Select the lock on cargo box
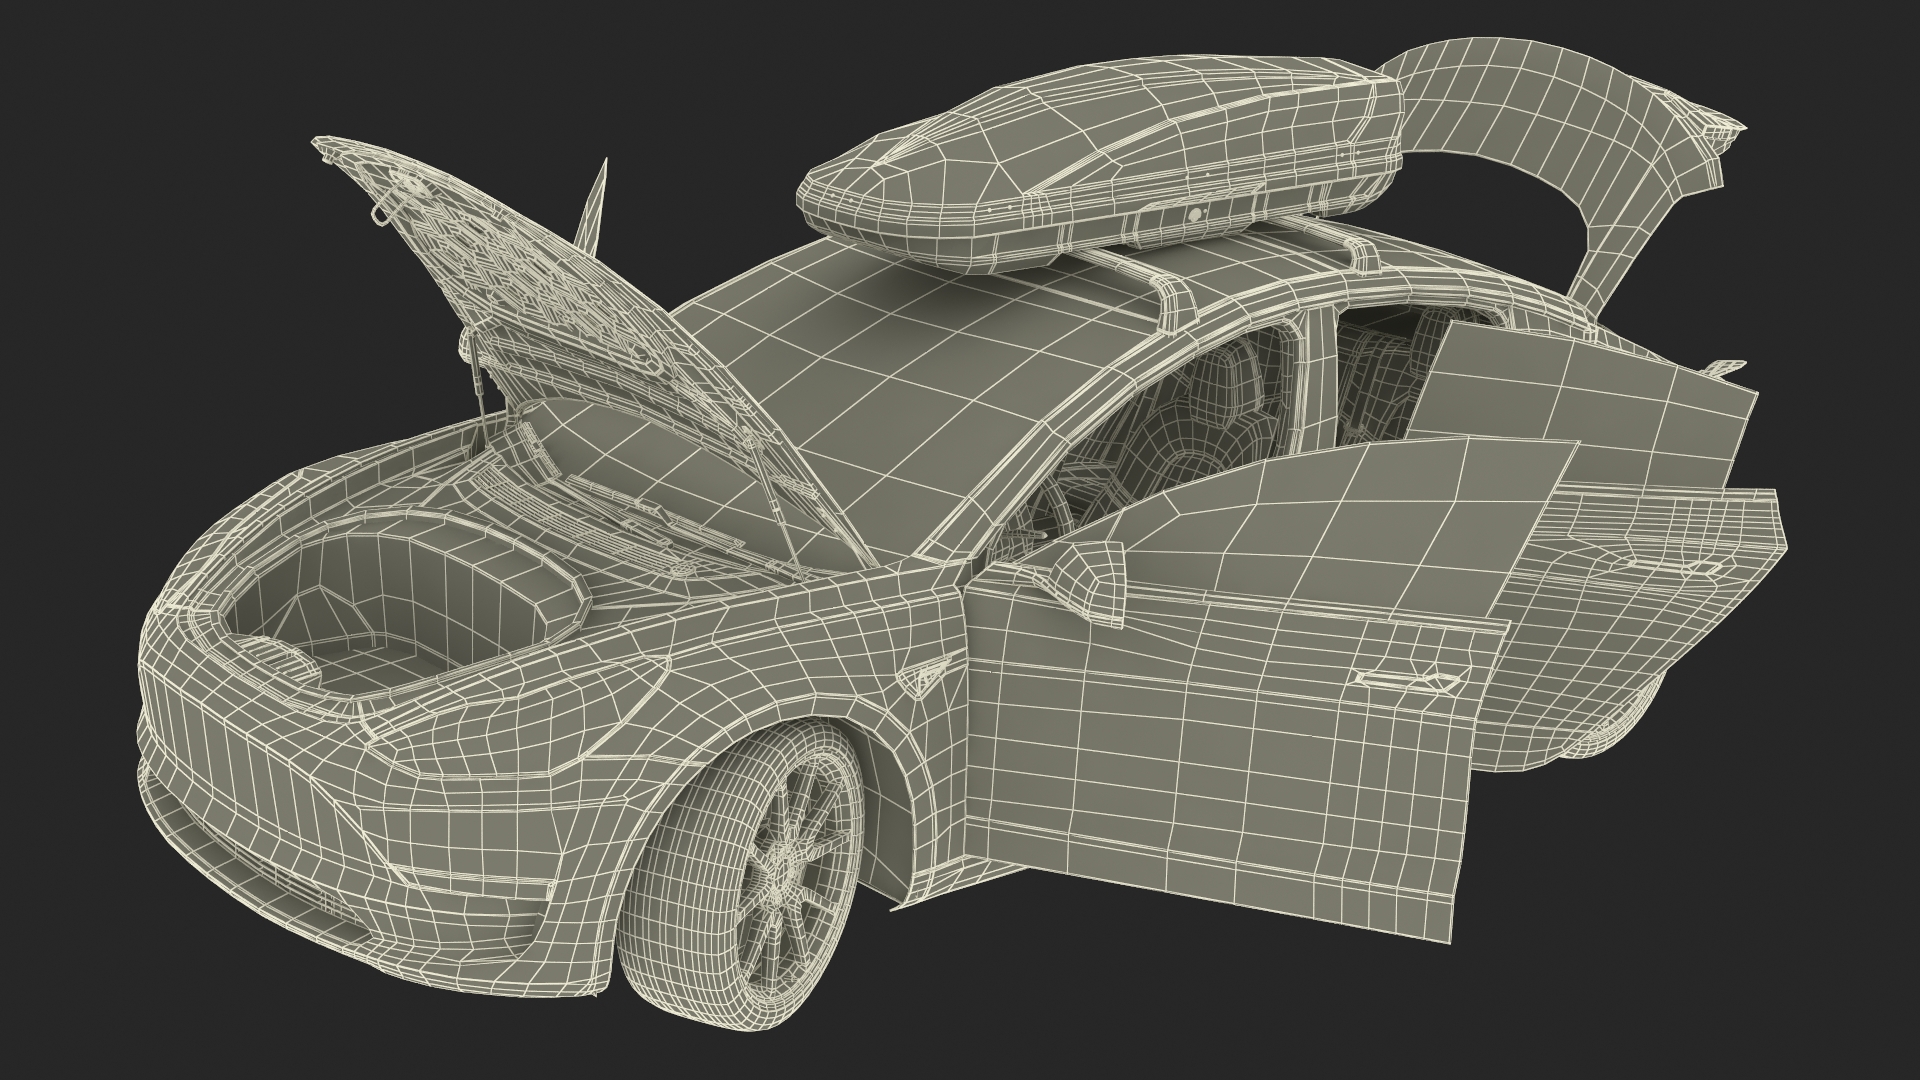 point(1195,214)
